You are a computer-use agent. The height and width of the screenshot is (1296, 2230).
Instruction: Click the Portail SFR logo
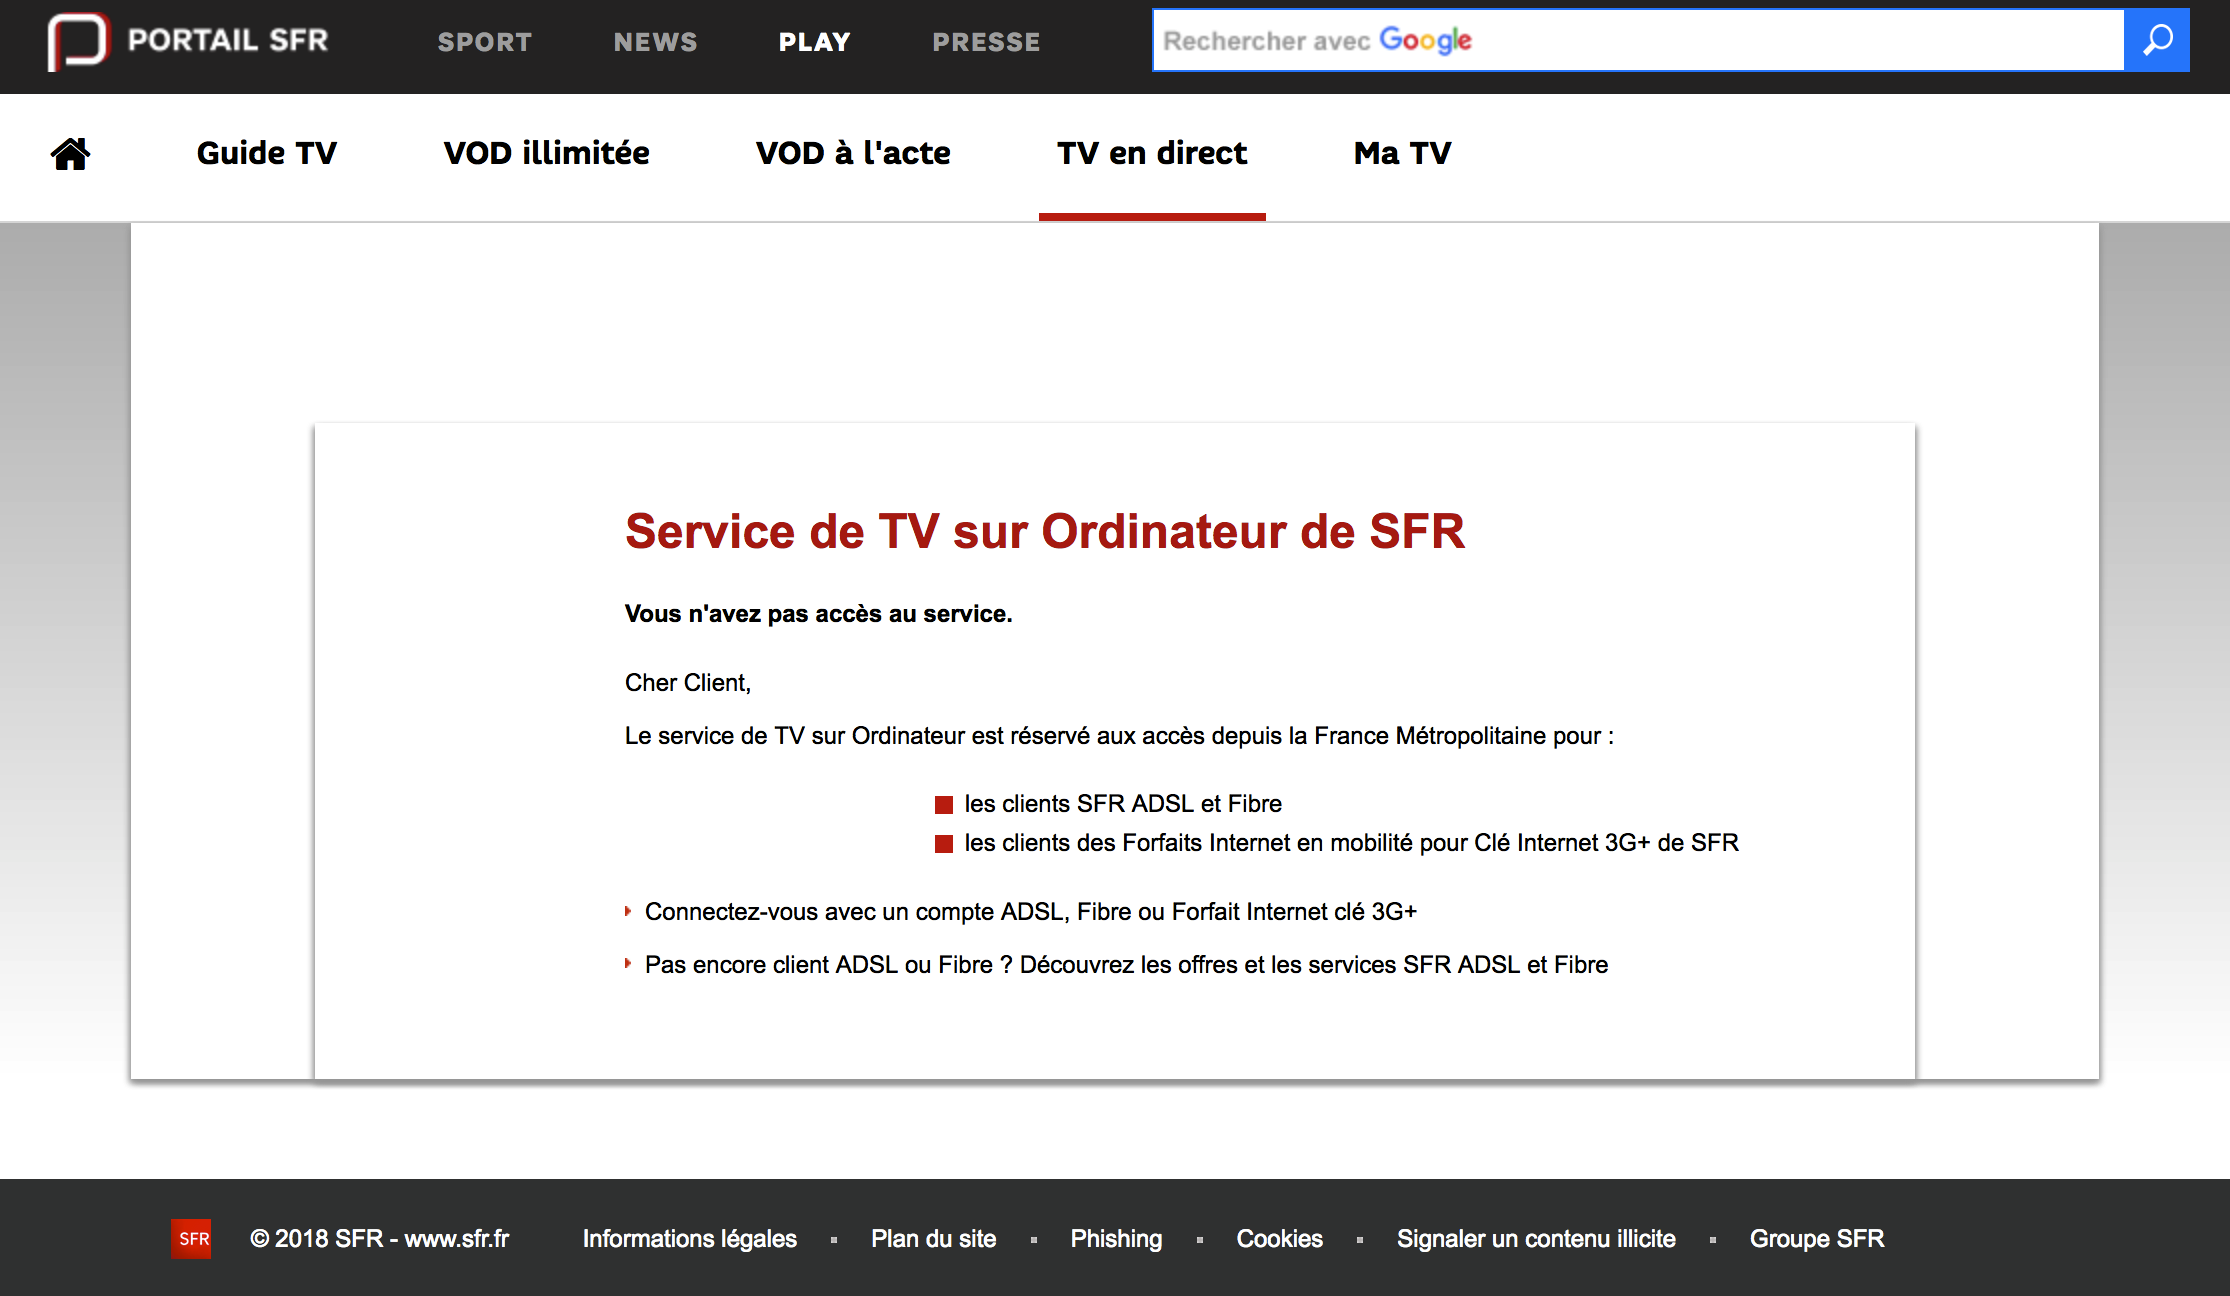pos(187,40)
